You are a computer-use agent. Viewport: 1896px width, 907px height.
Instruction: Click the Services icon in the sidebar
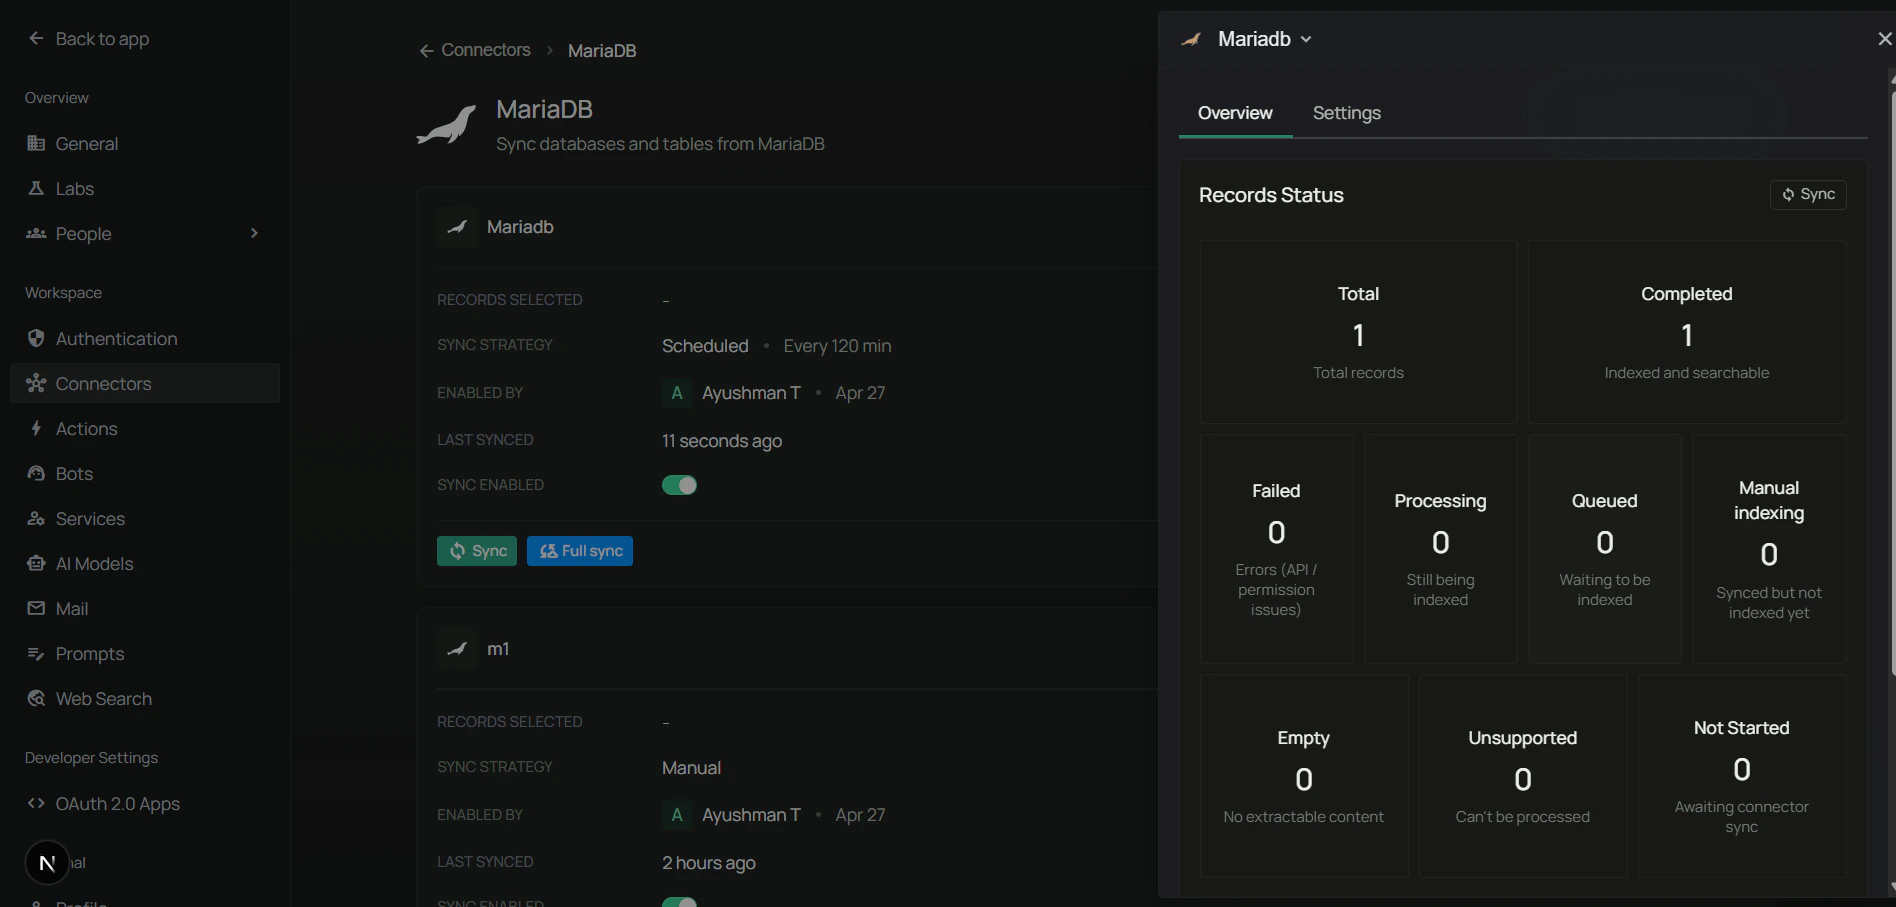click(x=36, y=518)
